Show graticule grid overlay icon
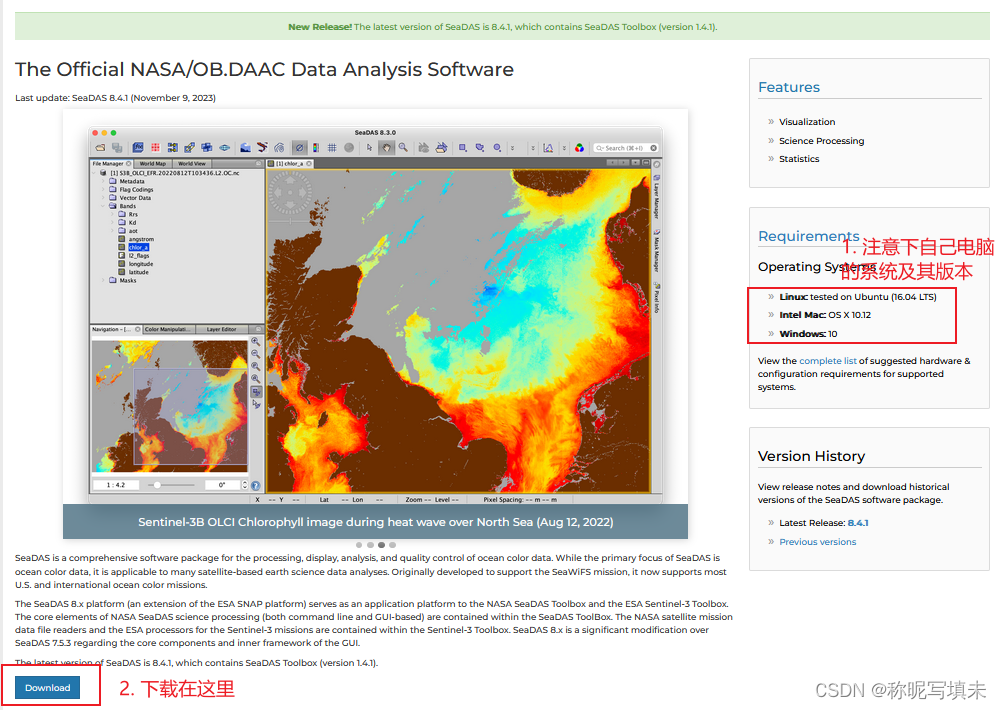This screenshot has width=1002, height=710. 332,148
